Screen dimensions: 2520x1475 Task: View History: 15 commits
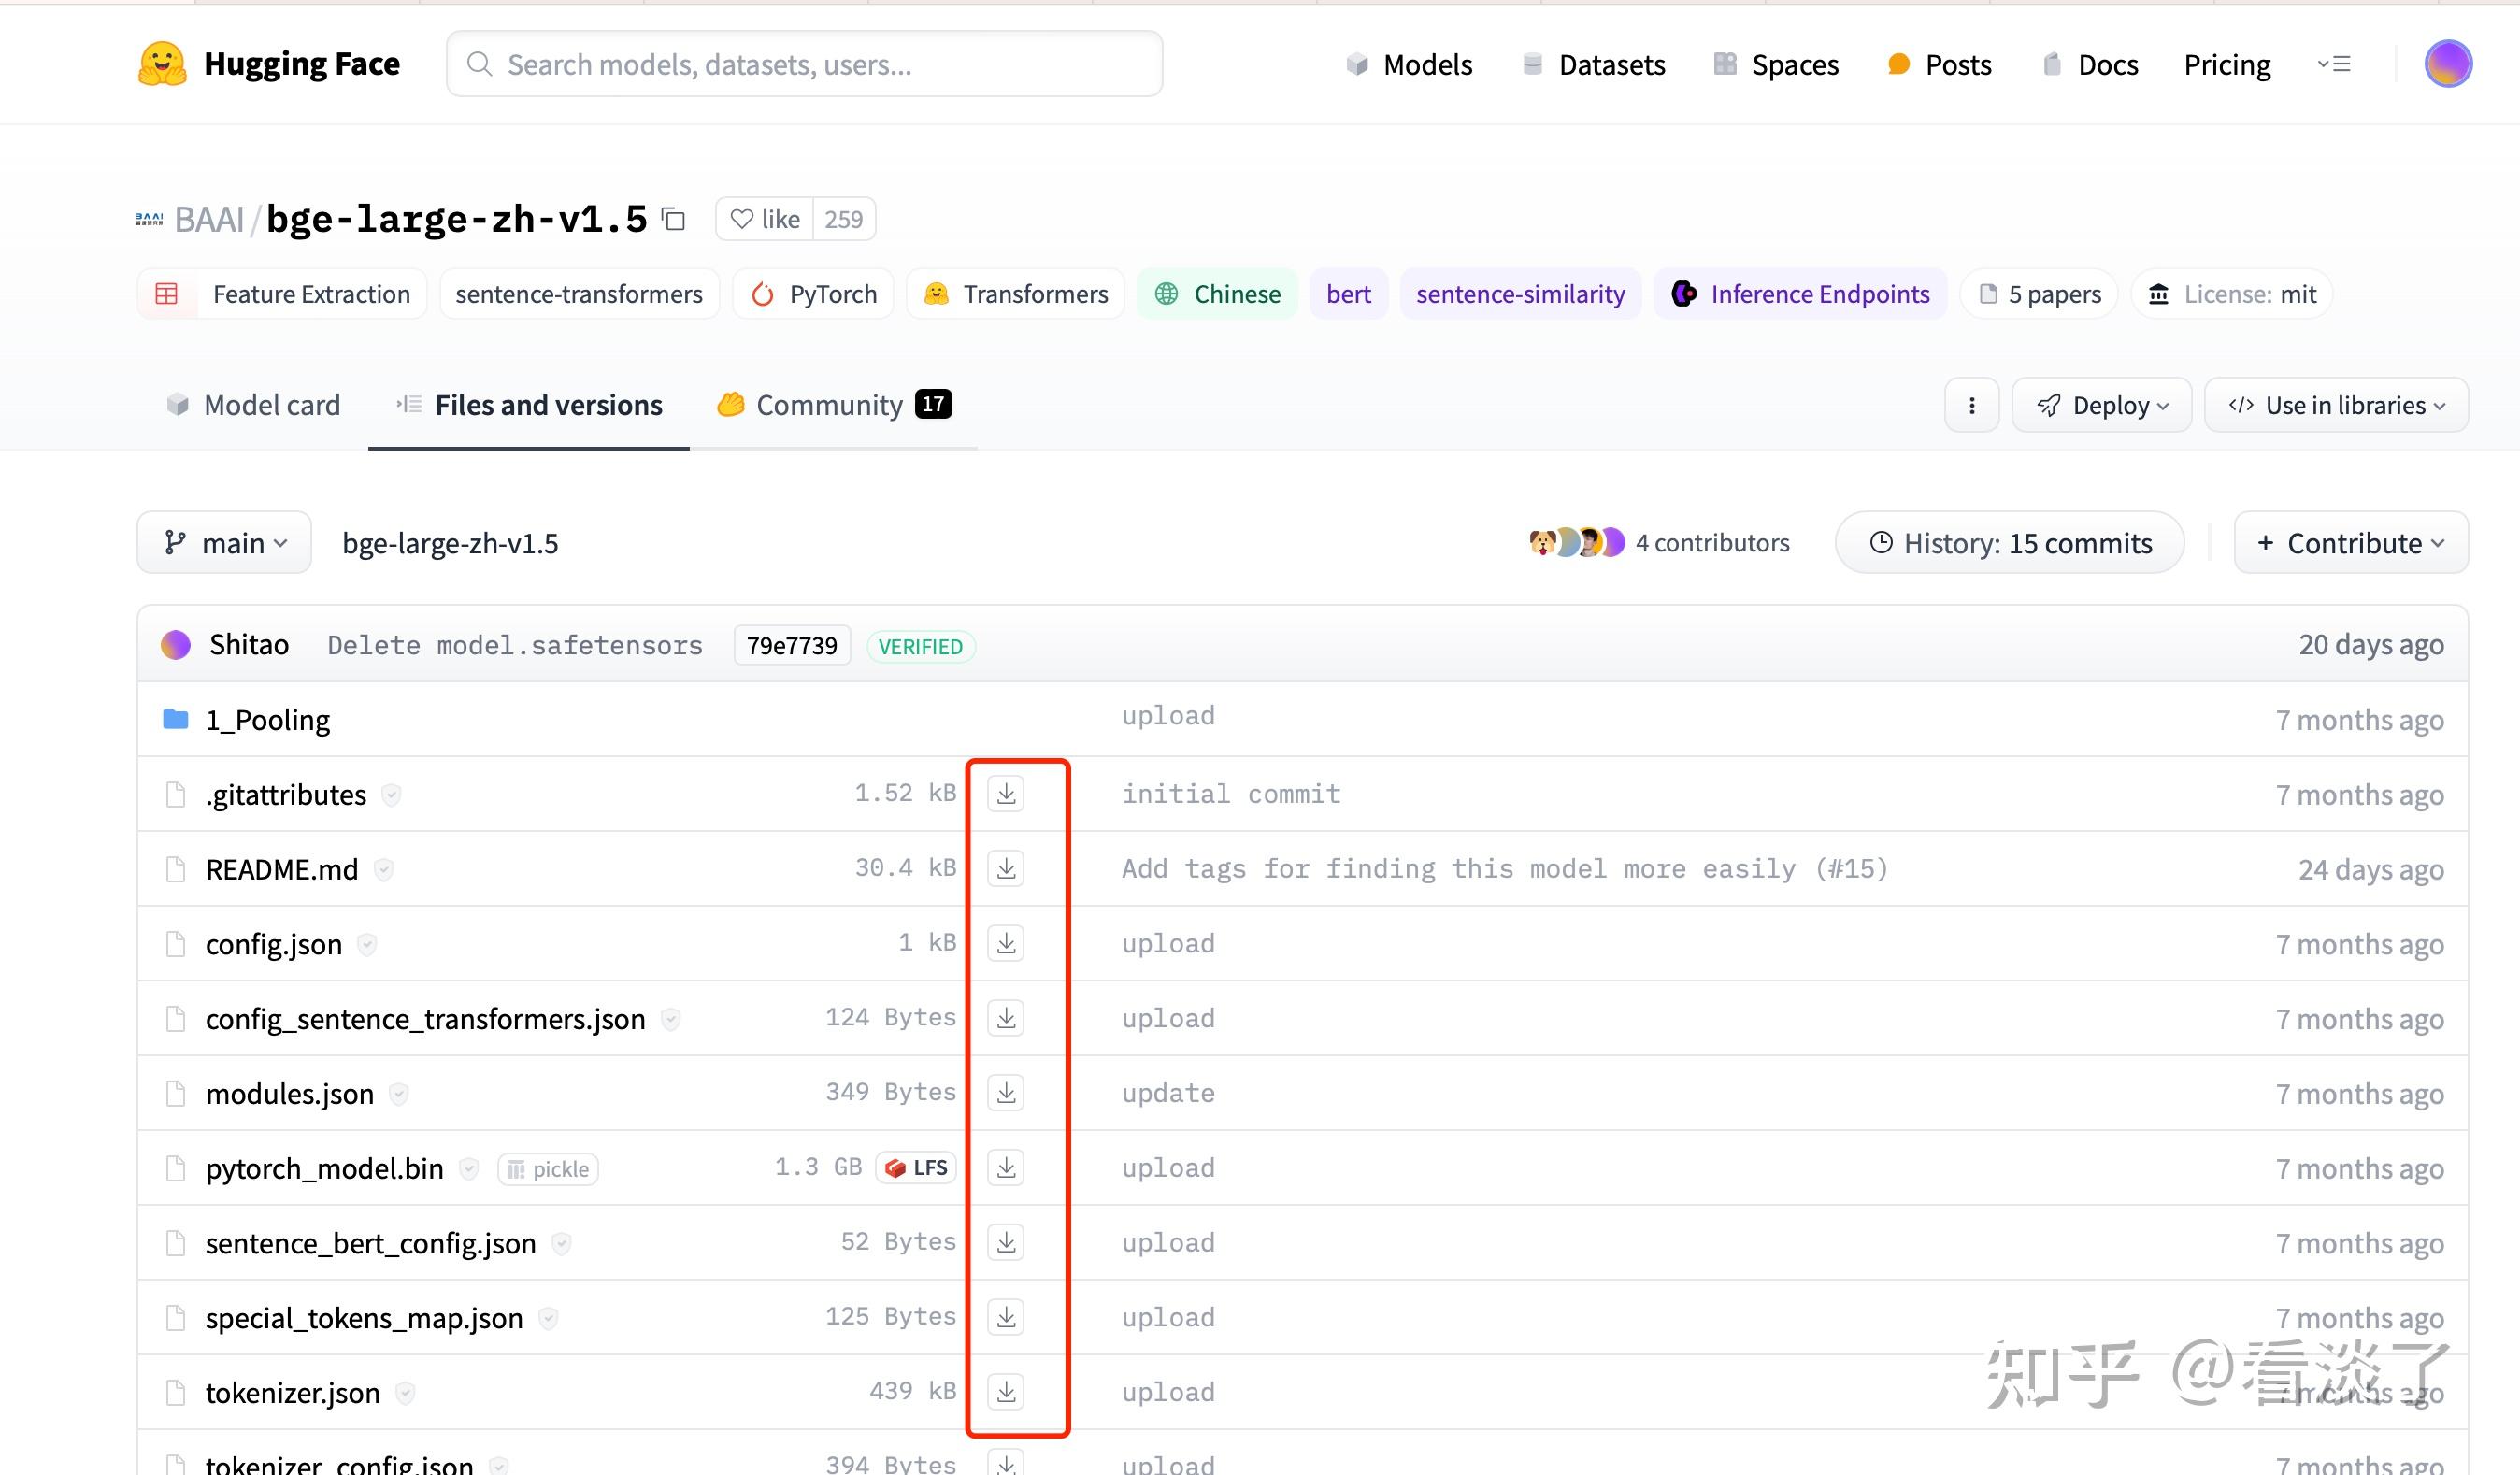tap(2010, 543)
